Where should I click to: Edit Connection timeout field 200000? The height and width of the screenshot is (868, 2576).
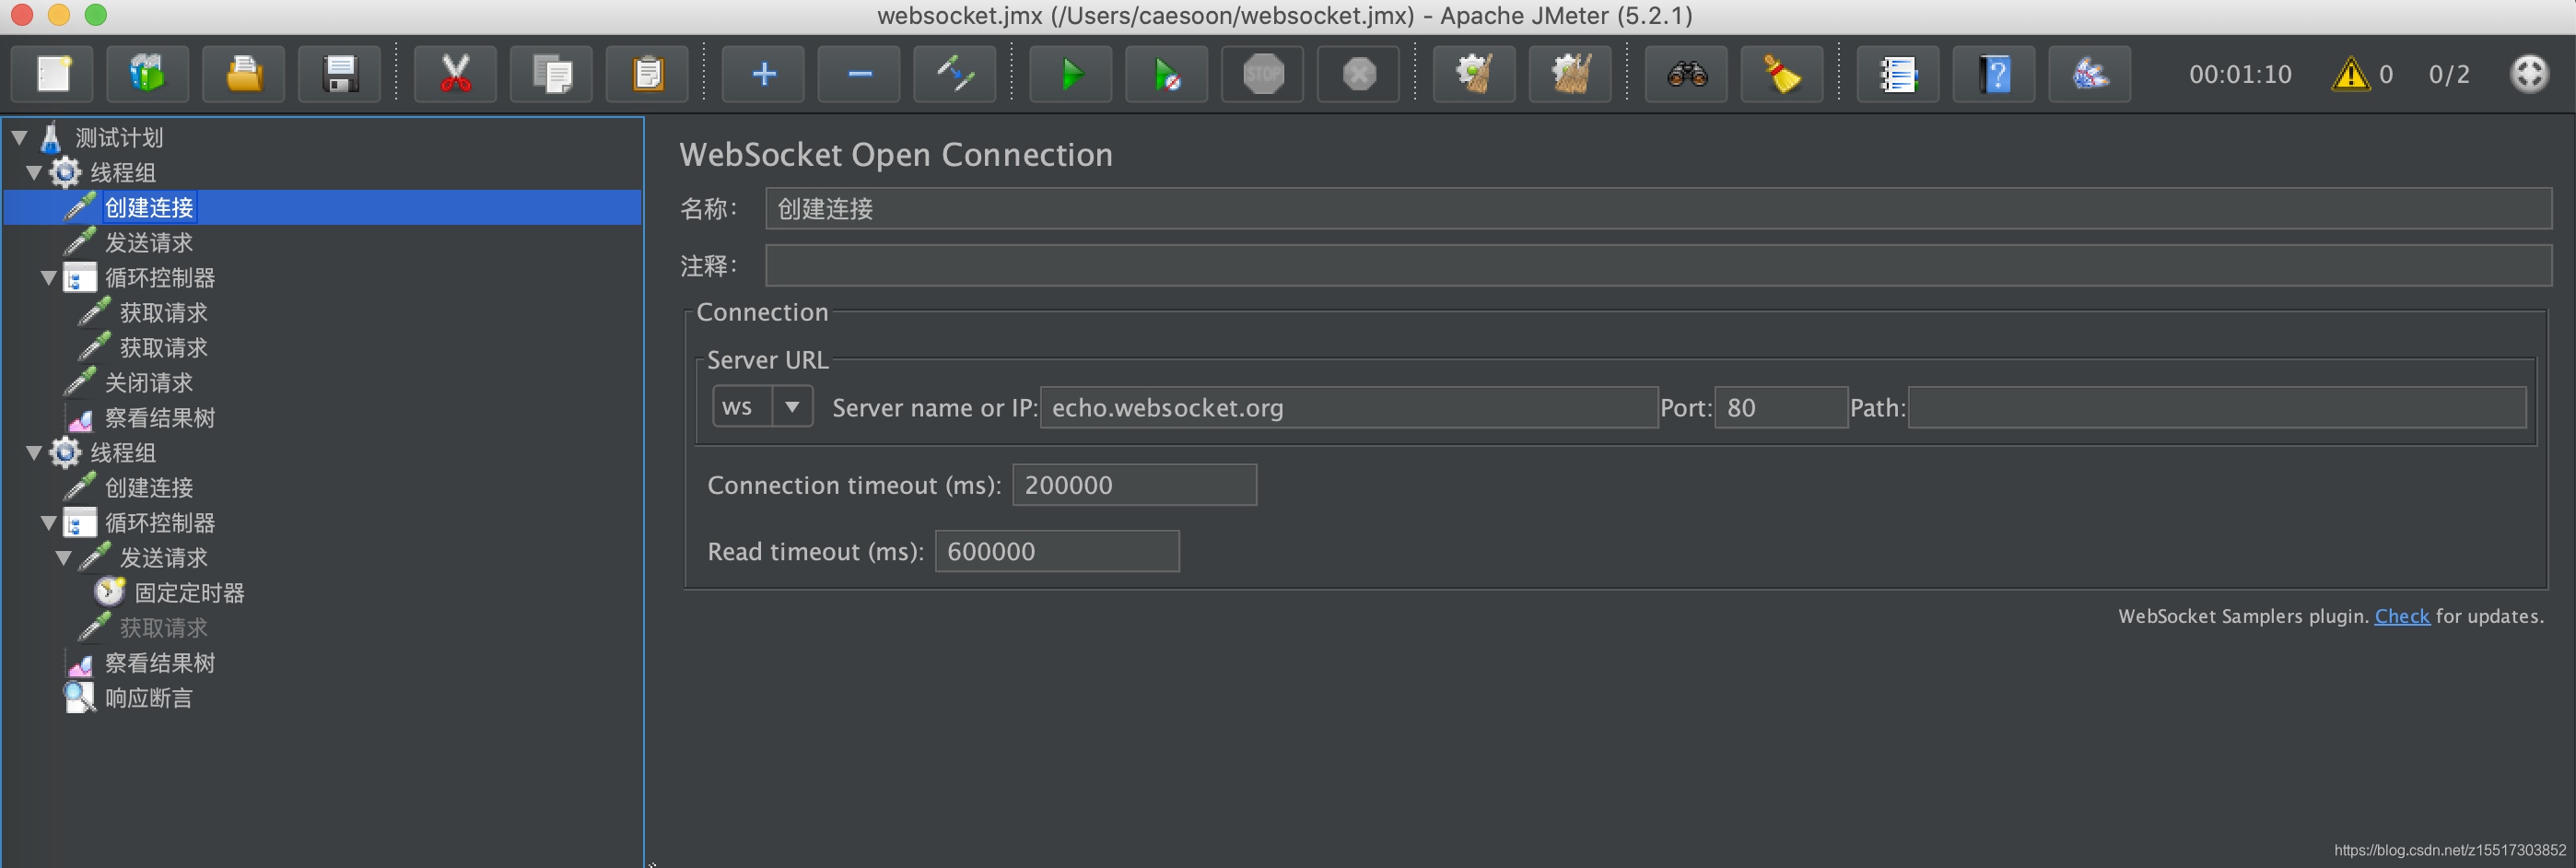coord(1134,484)
